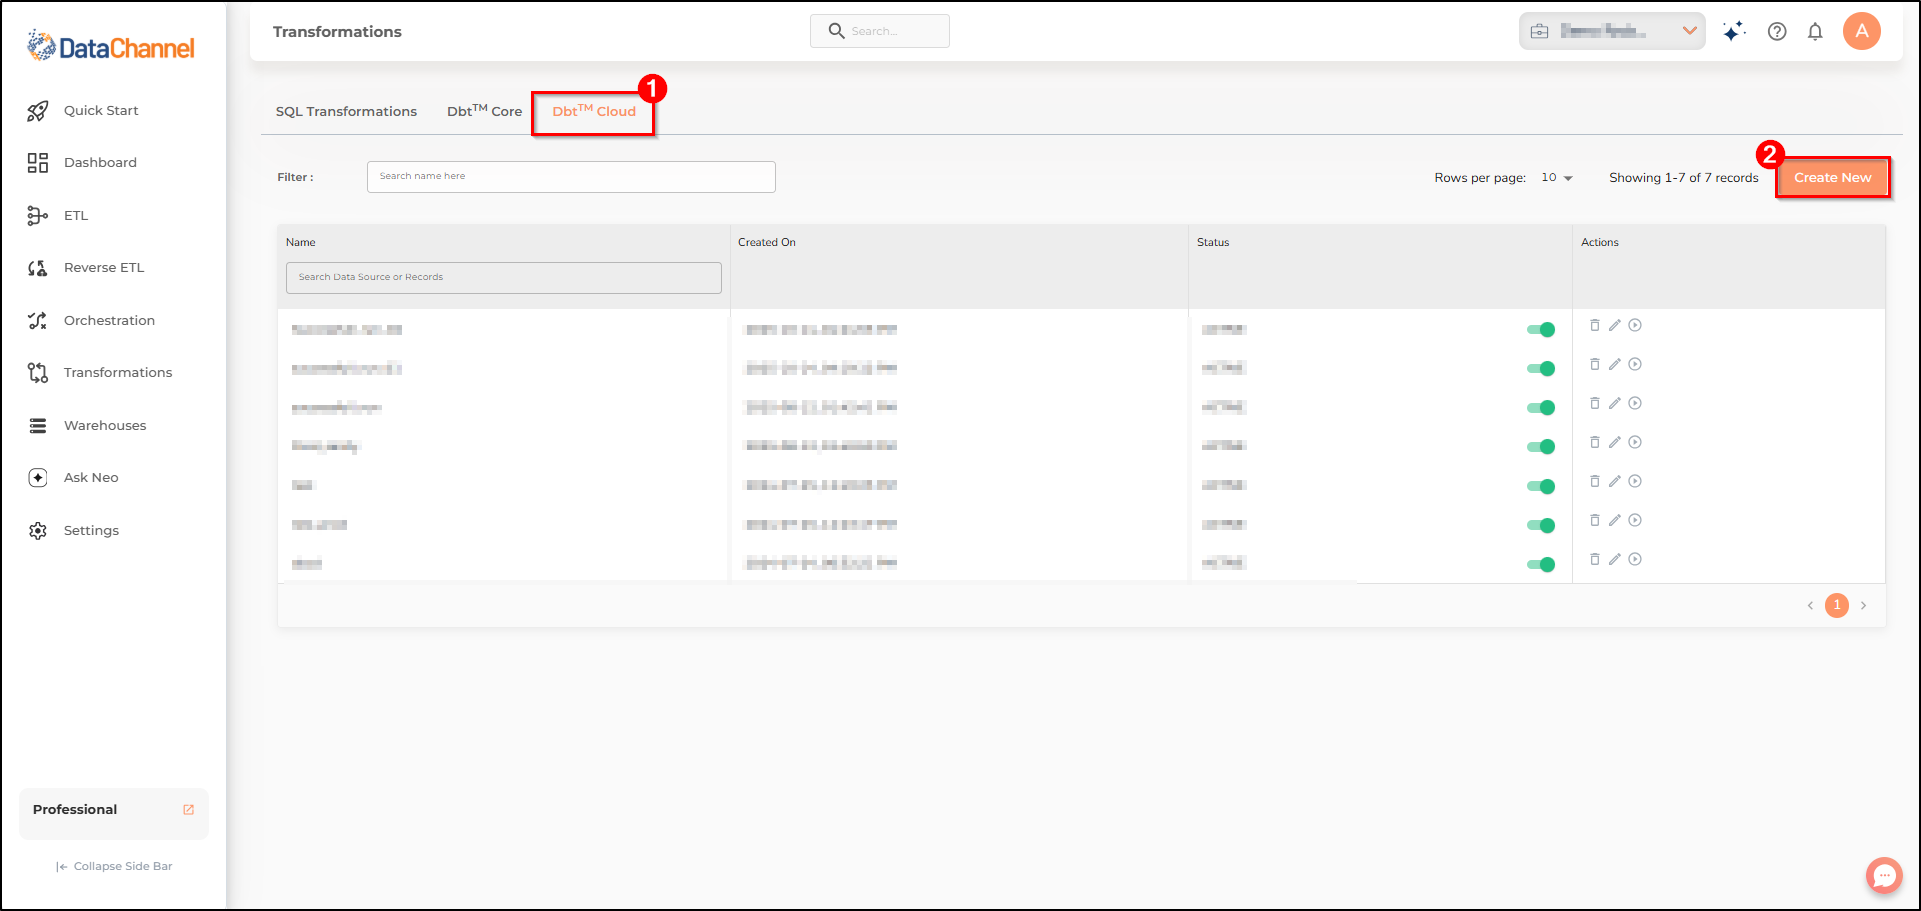The image size is (1921, 911).
Task: Go to the next page arrow
Action: click(x=1864, y=606)
